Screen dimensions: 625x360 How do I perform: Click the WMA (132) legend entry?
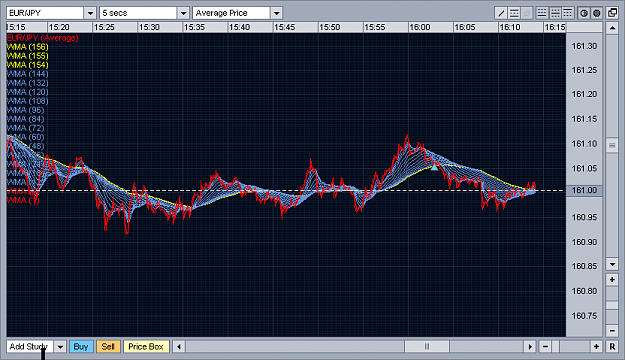pos(28,83)
